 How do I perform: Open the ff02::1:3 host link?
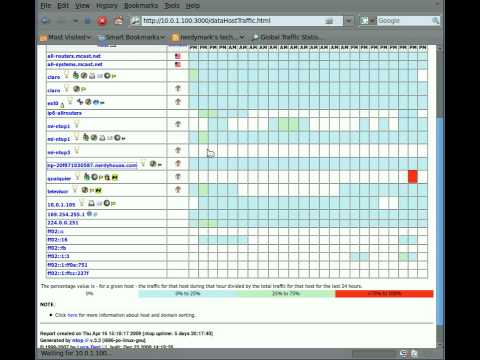(58, 256)
